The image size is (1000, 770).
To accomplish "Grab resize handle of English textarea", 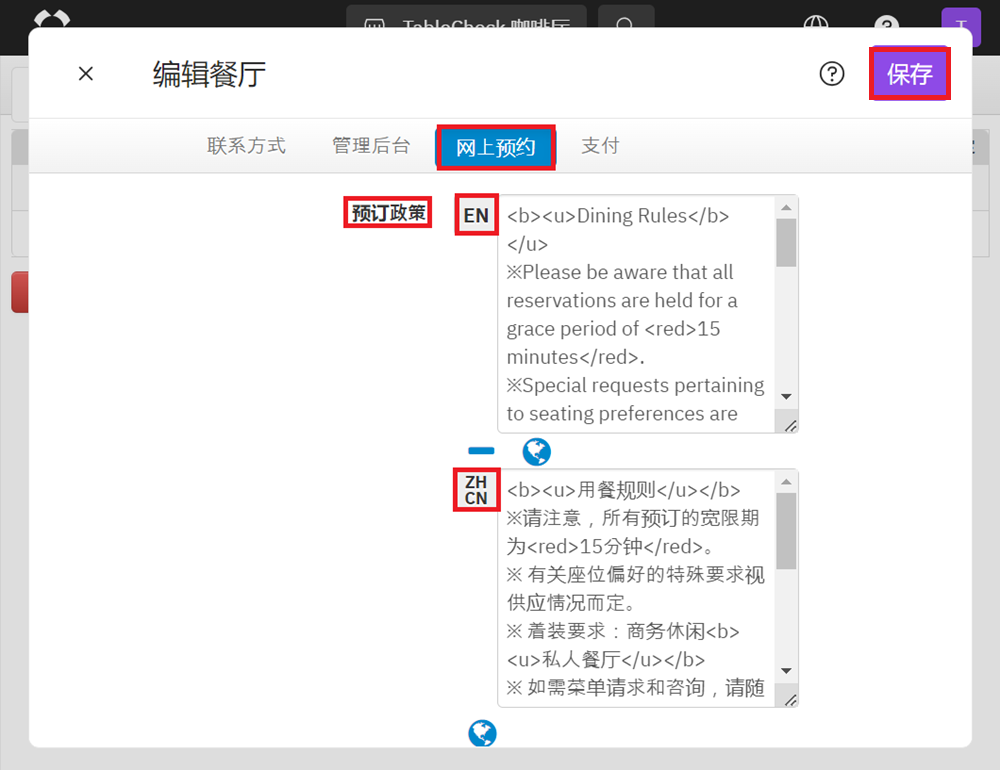I will click(790, 425).
